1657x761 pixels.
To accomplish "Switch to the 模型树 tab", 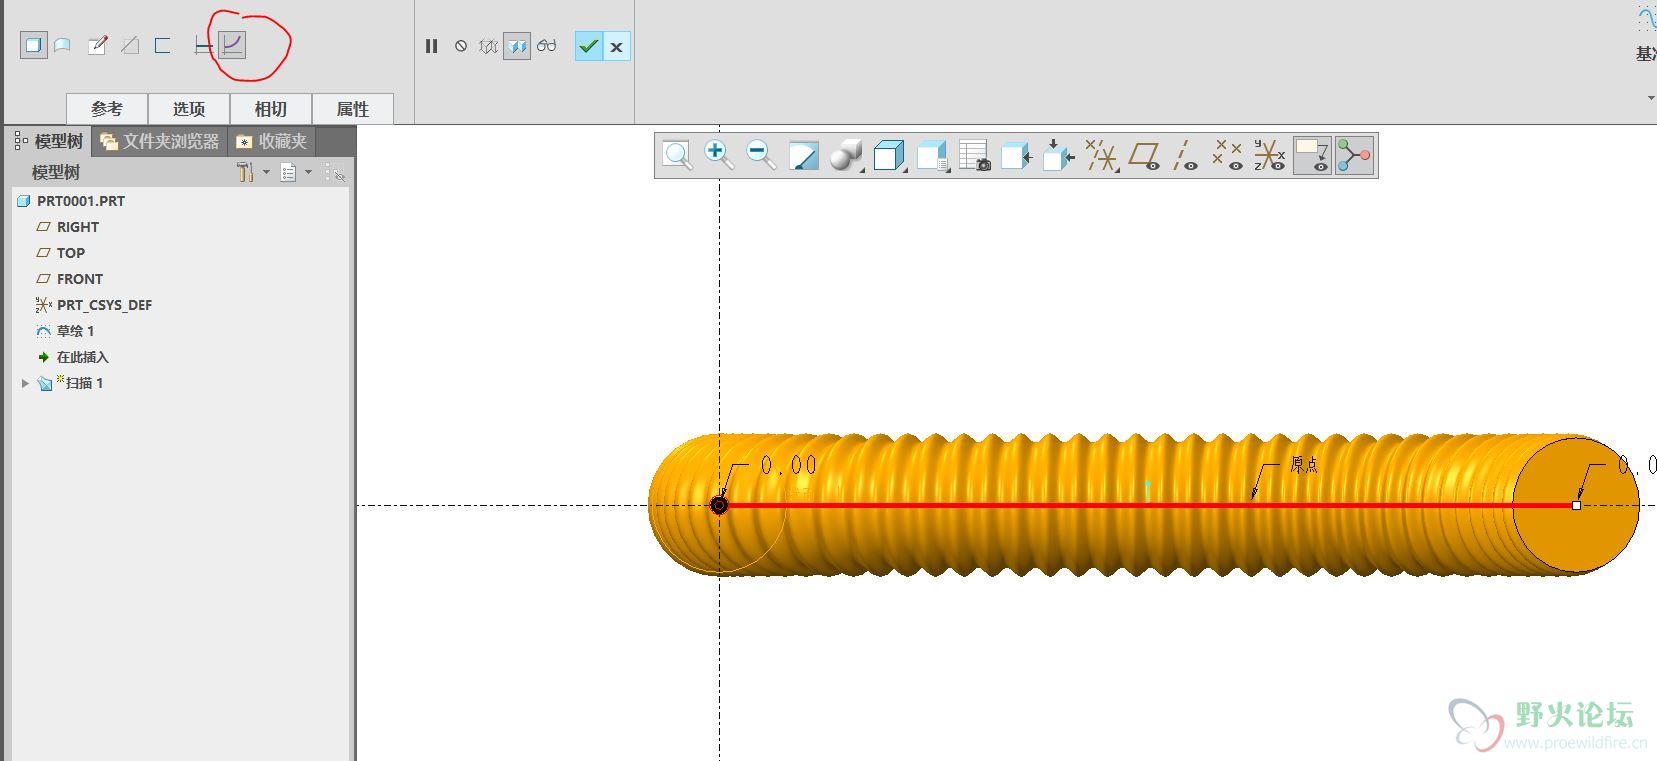I will (48, 141).
